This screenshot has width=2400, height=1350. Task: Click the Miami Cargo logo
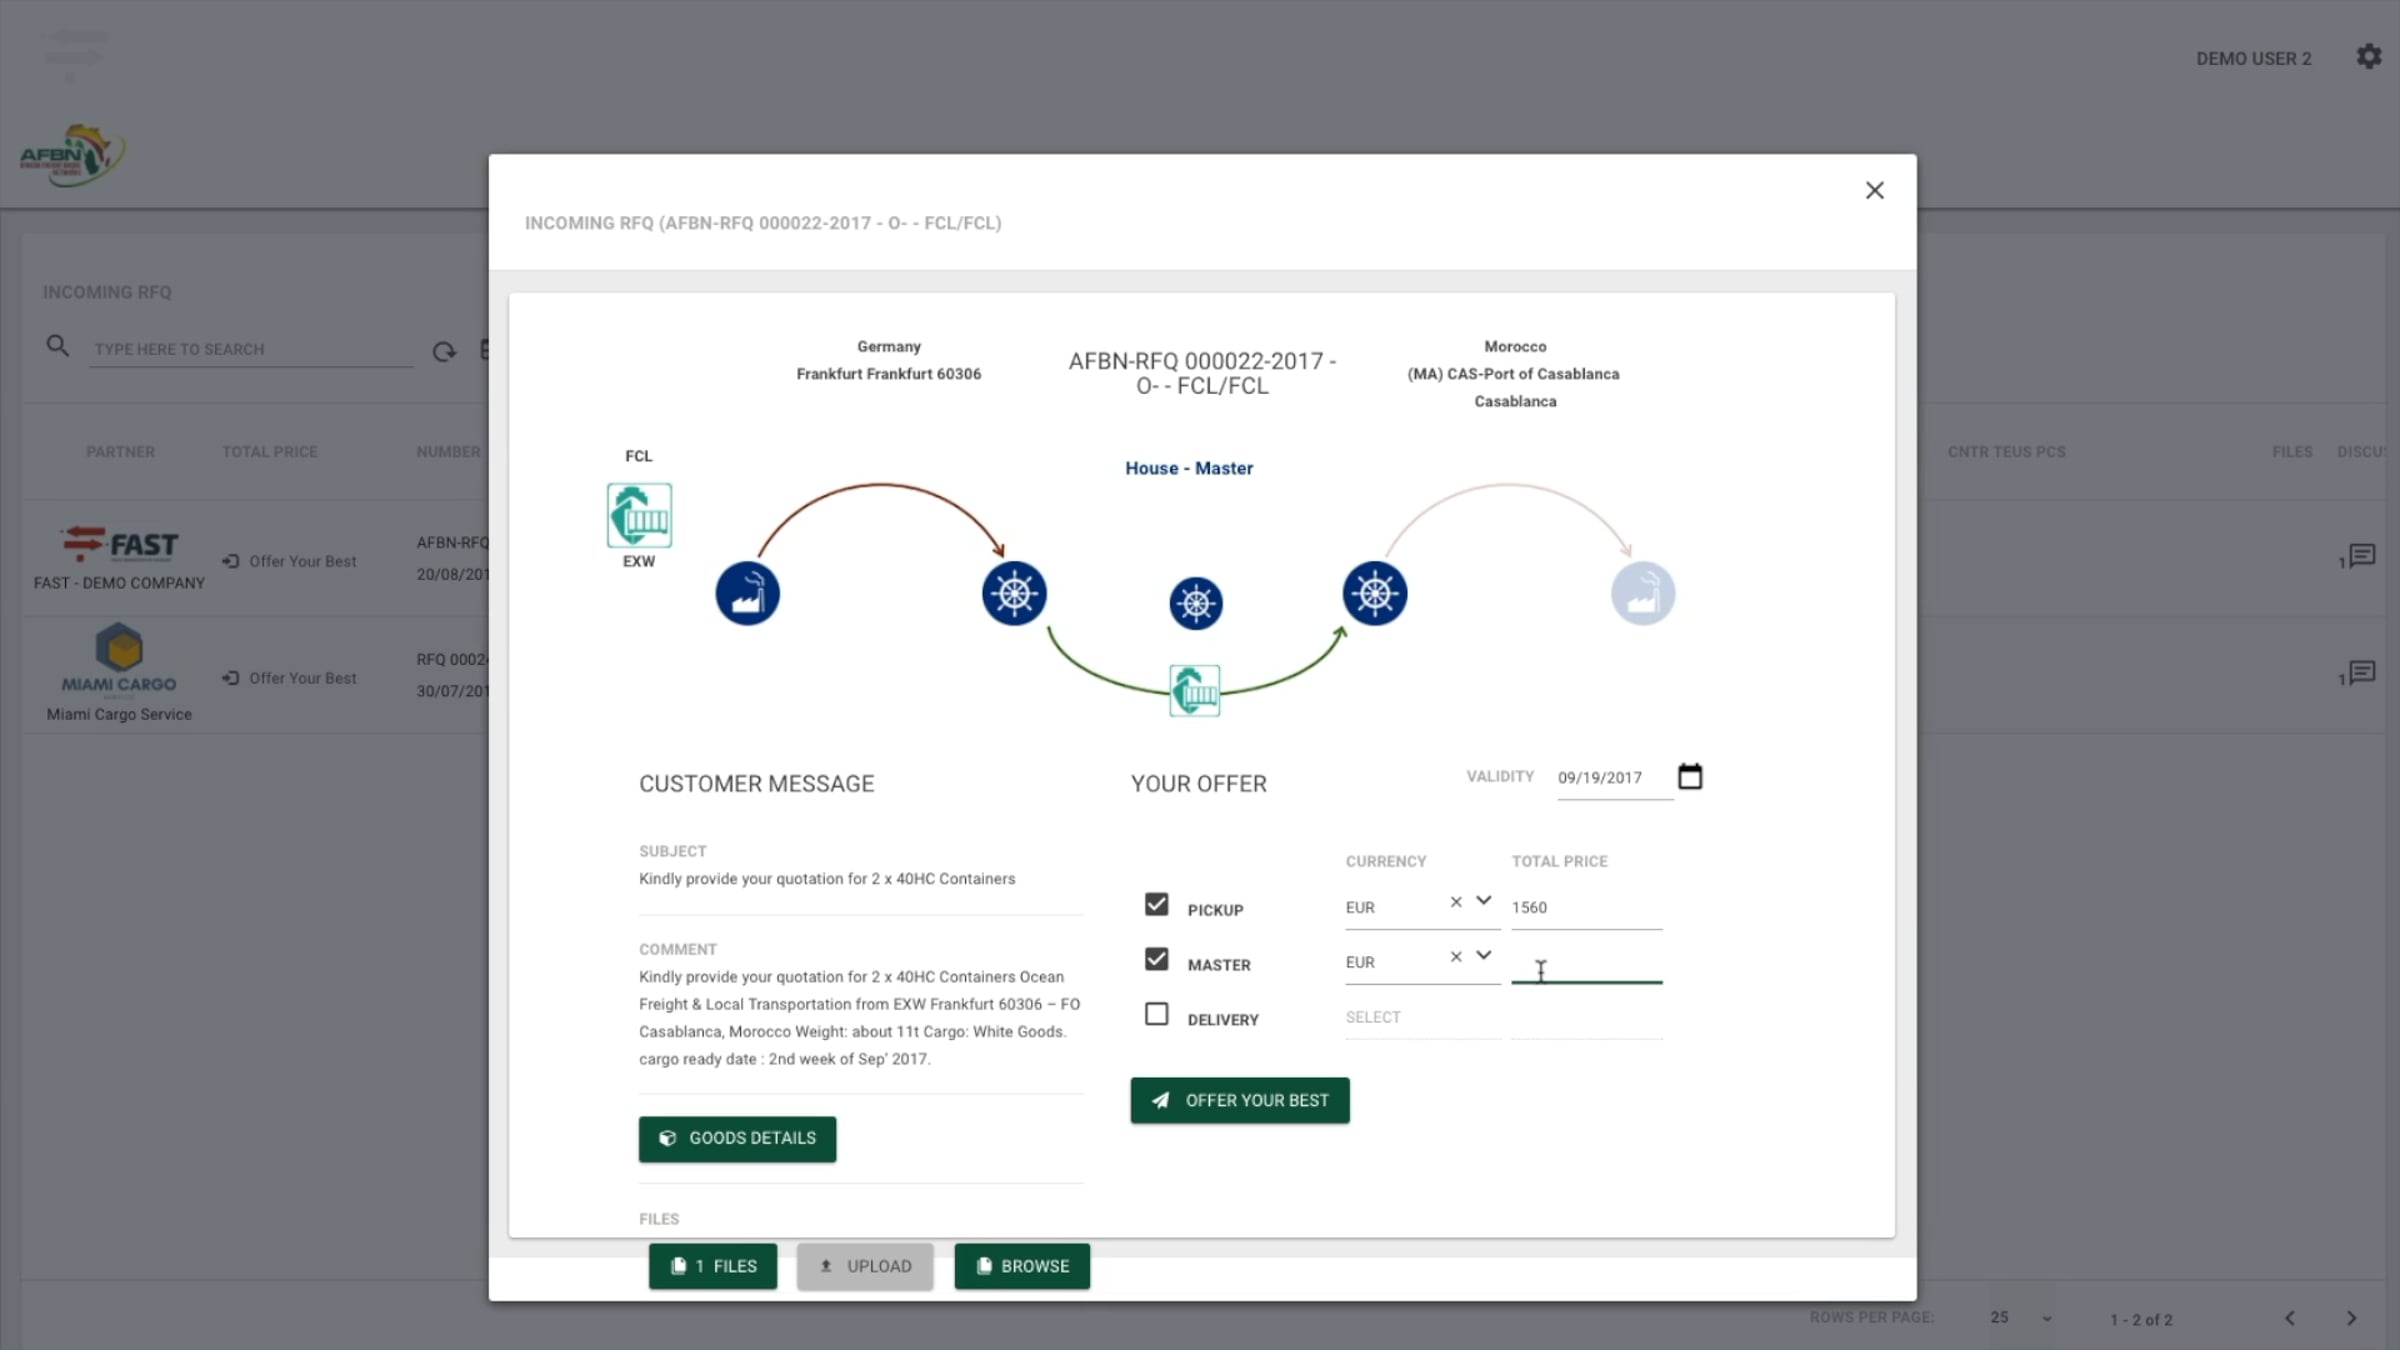click(119, 658)
